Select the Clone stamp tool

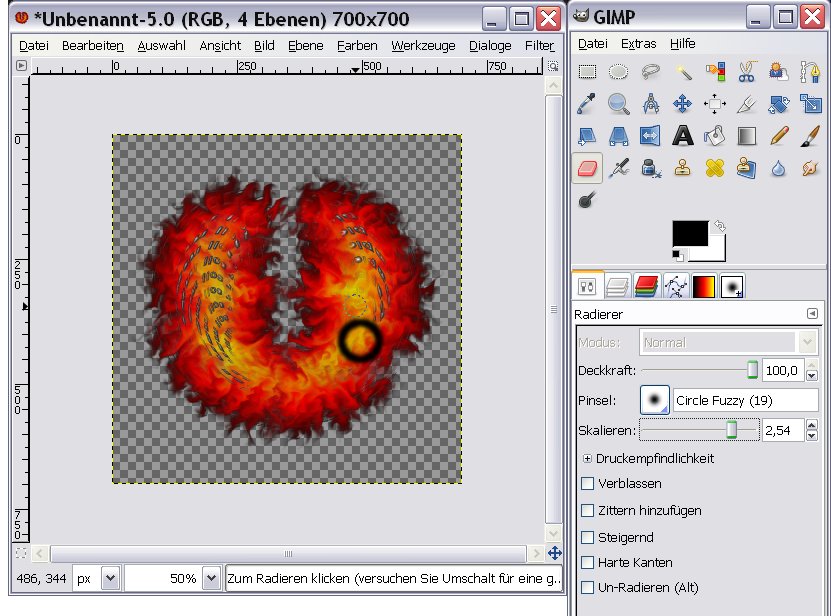pos(683,169)
